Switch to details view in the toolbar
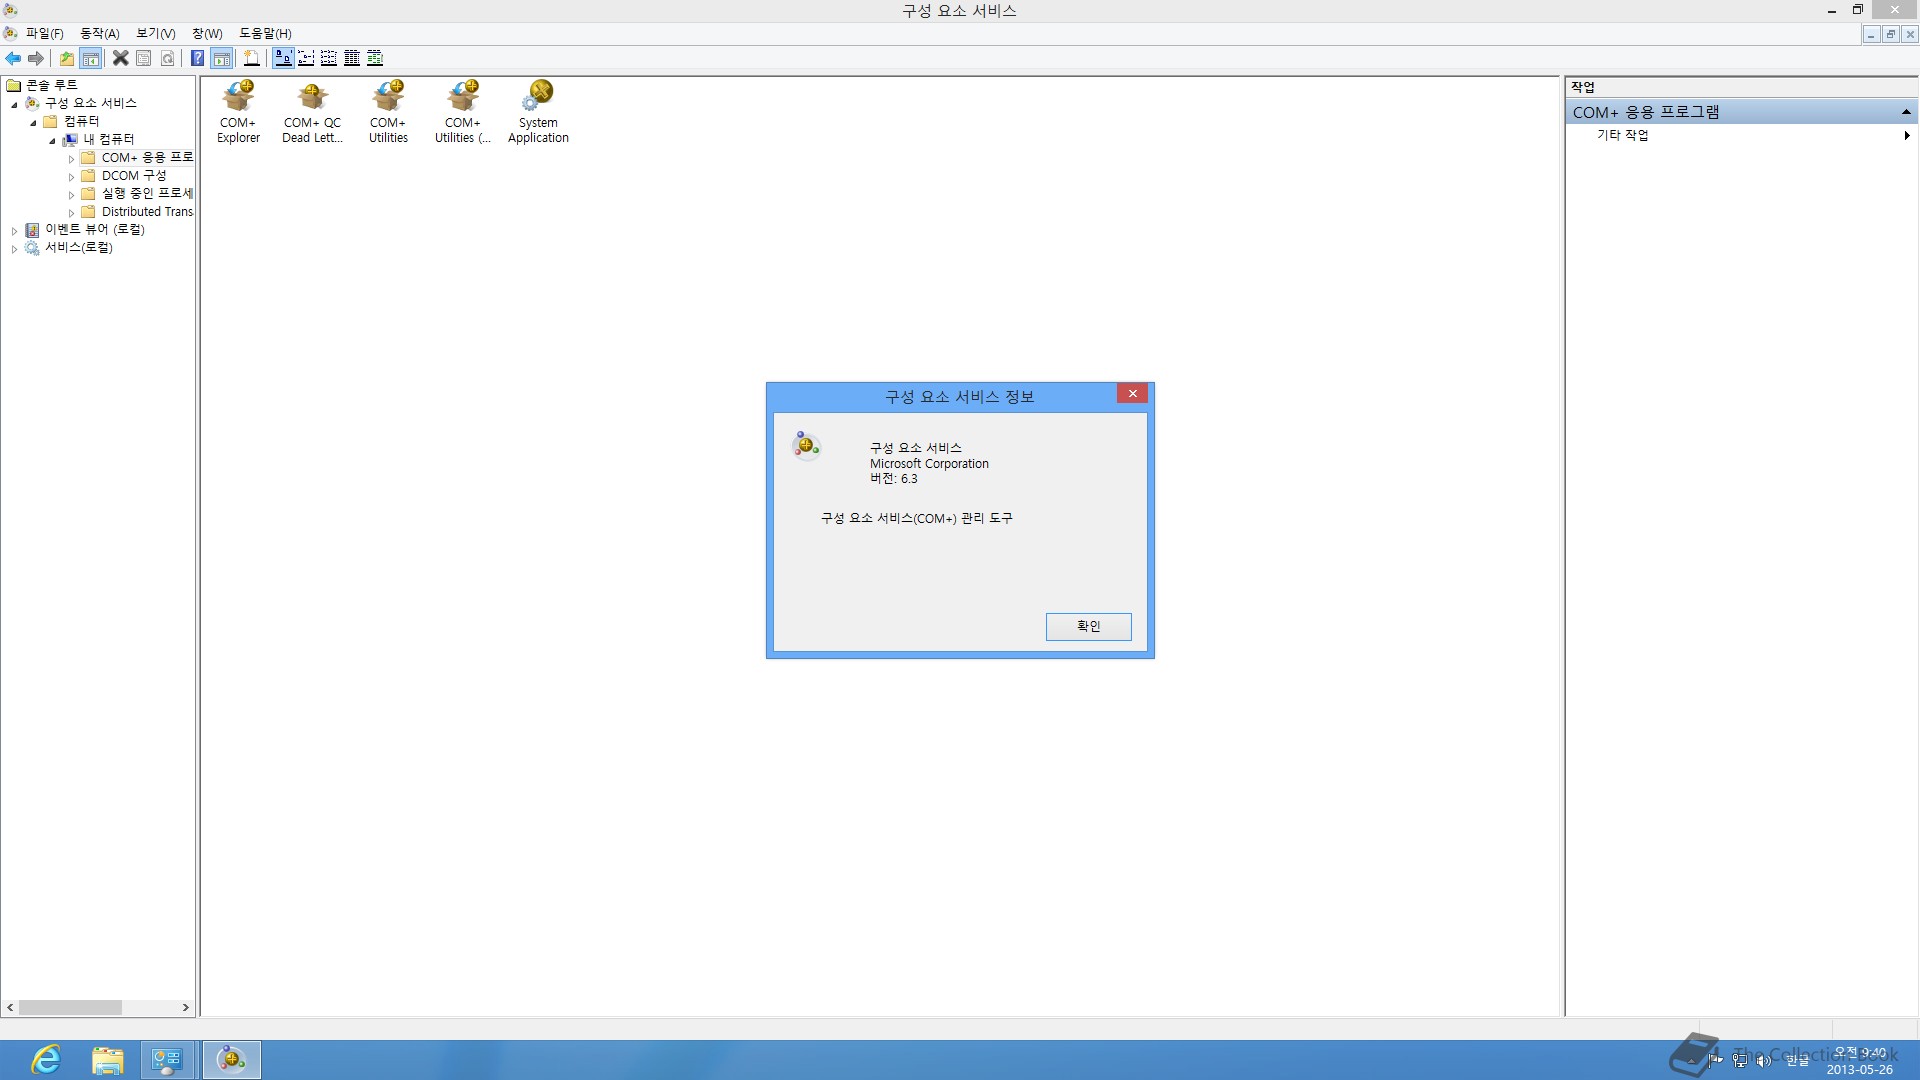This screenshot has height=1080, width=1920. [x=352, y=58]
